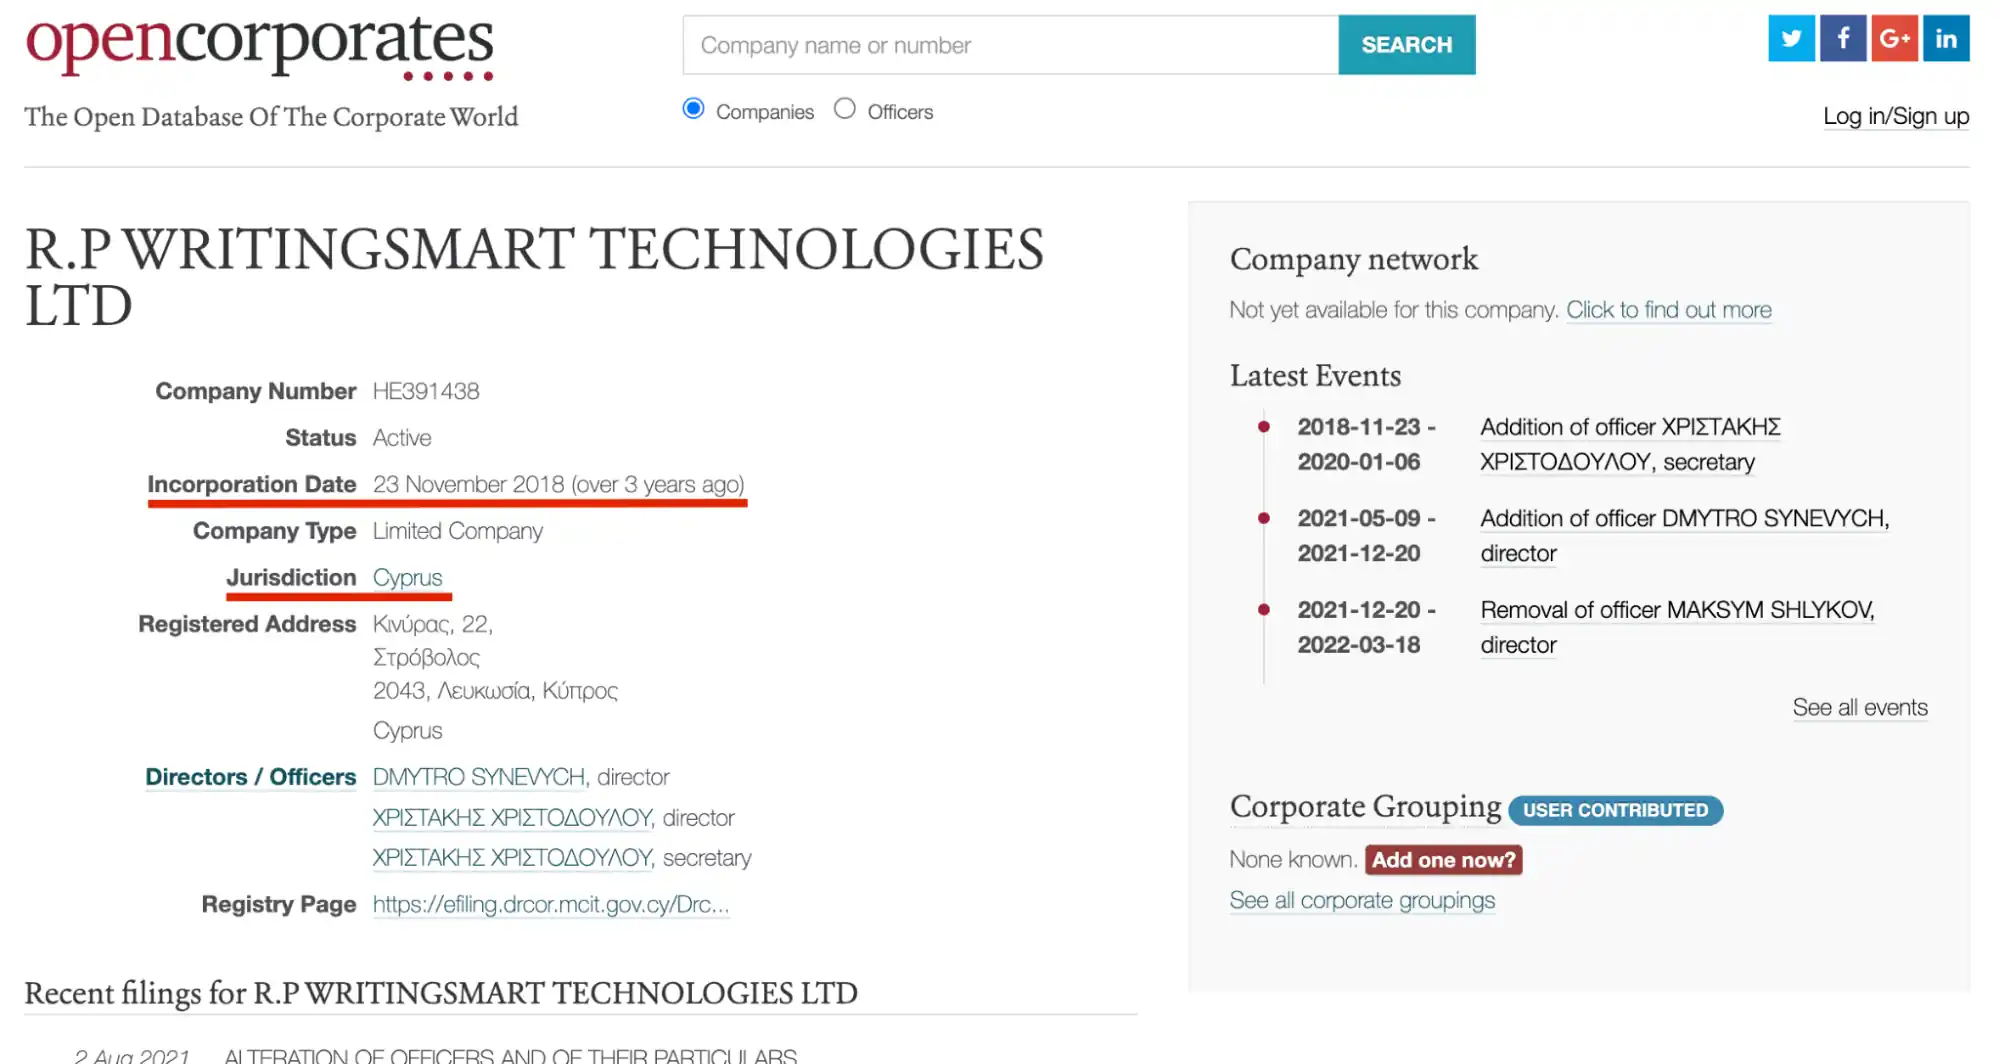Open the efiling.drcor.mcit.gov.cy registry page link
Screen dimensions: 1999x1064
coord(551,904)
